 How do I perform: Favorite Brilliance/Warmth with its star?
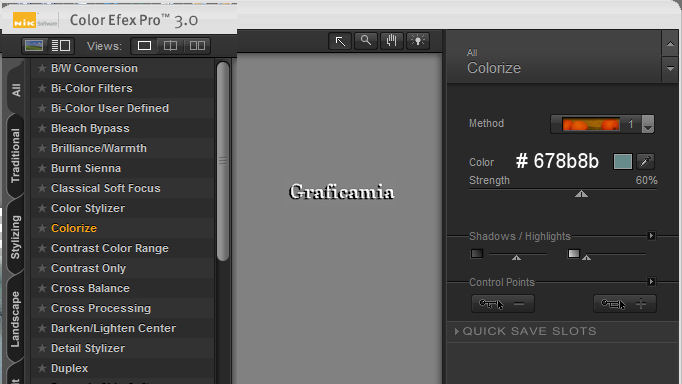coord(42,148)
